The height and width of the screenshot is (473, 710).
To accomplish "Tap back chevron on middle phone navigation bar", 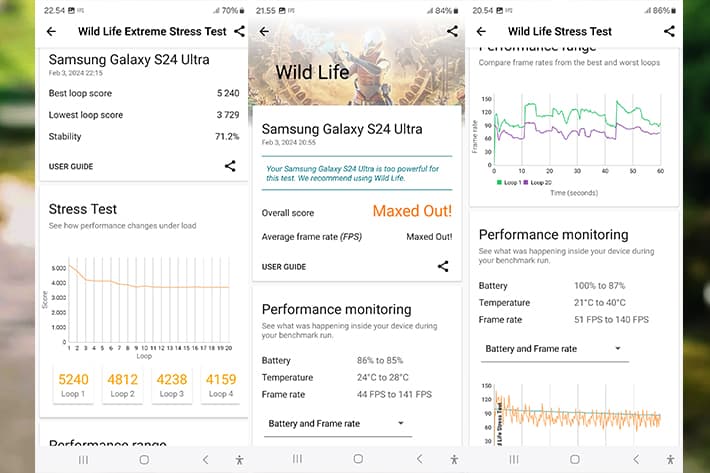I will pos(420,459).
